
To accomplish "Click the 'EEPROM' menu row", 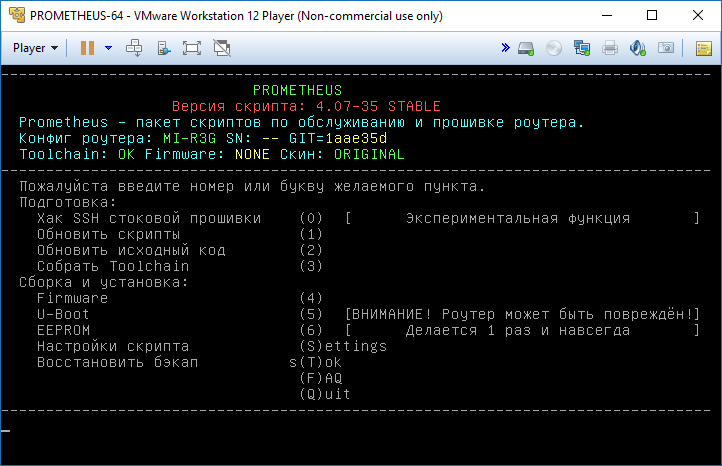I will (180, 330).
